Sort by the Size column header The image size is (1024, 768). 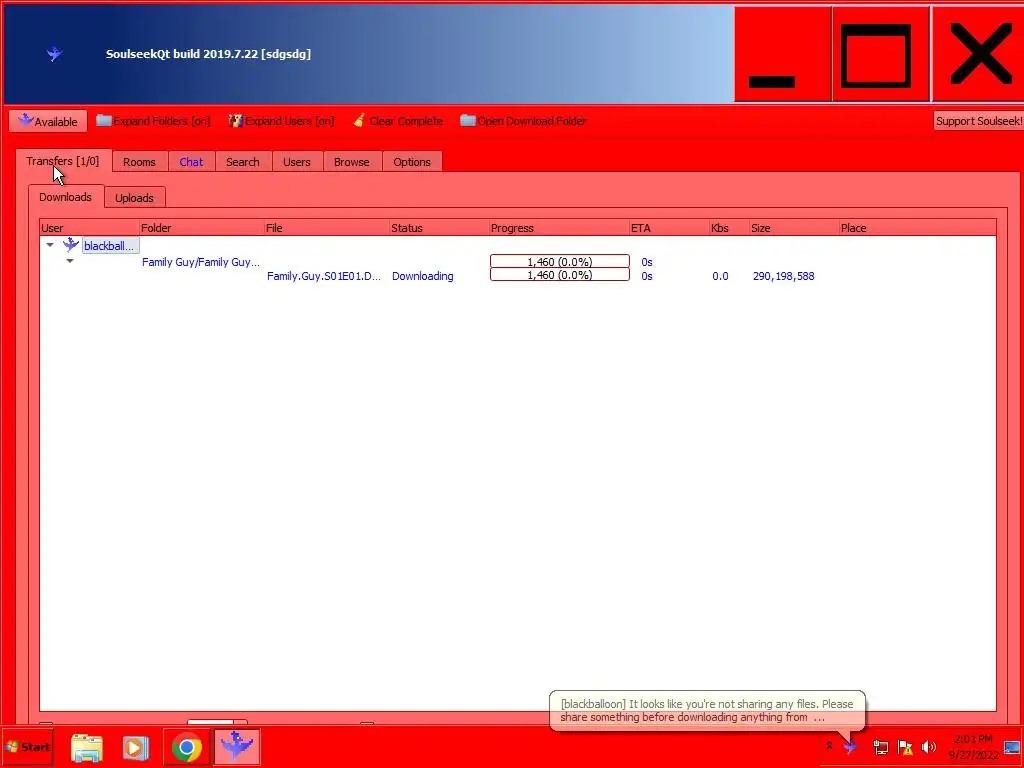click(x=794, y=228)
